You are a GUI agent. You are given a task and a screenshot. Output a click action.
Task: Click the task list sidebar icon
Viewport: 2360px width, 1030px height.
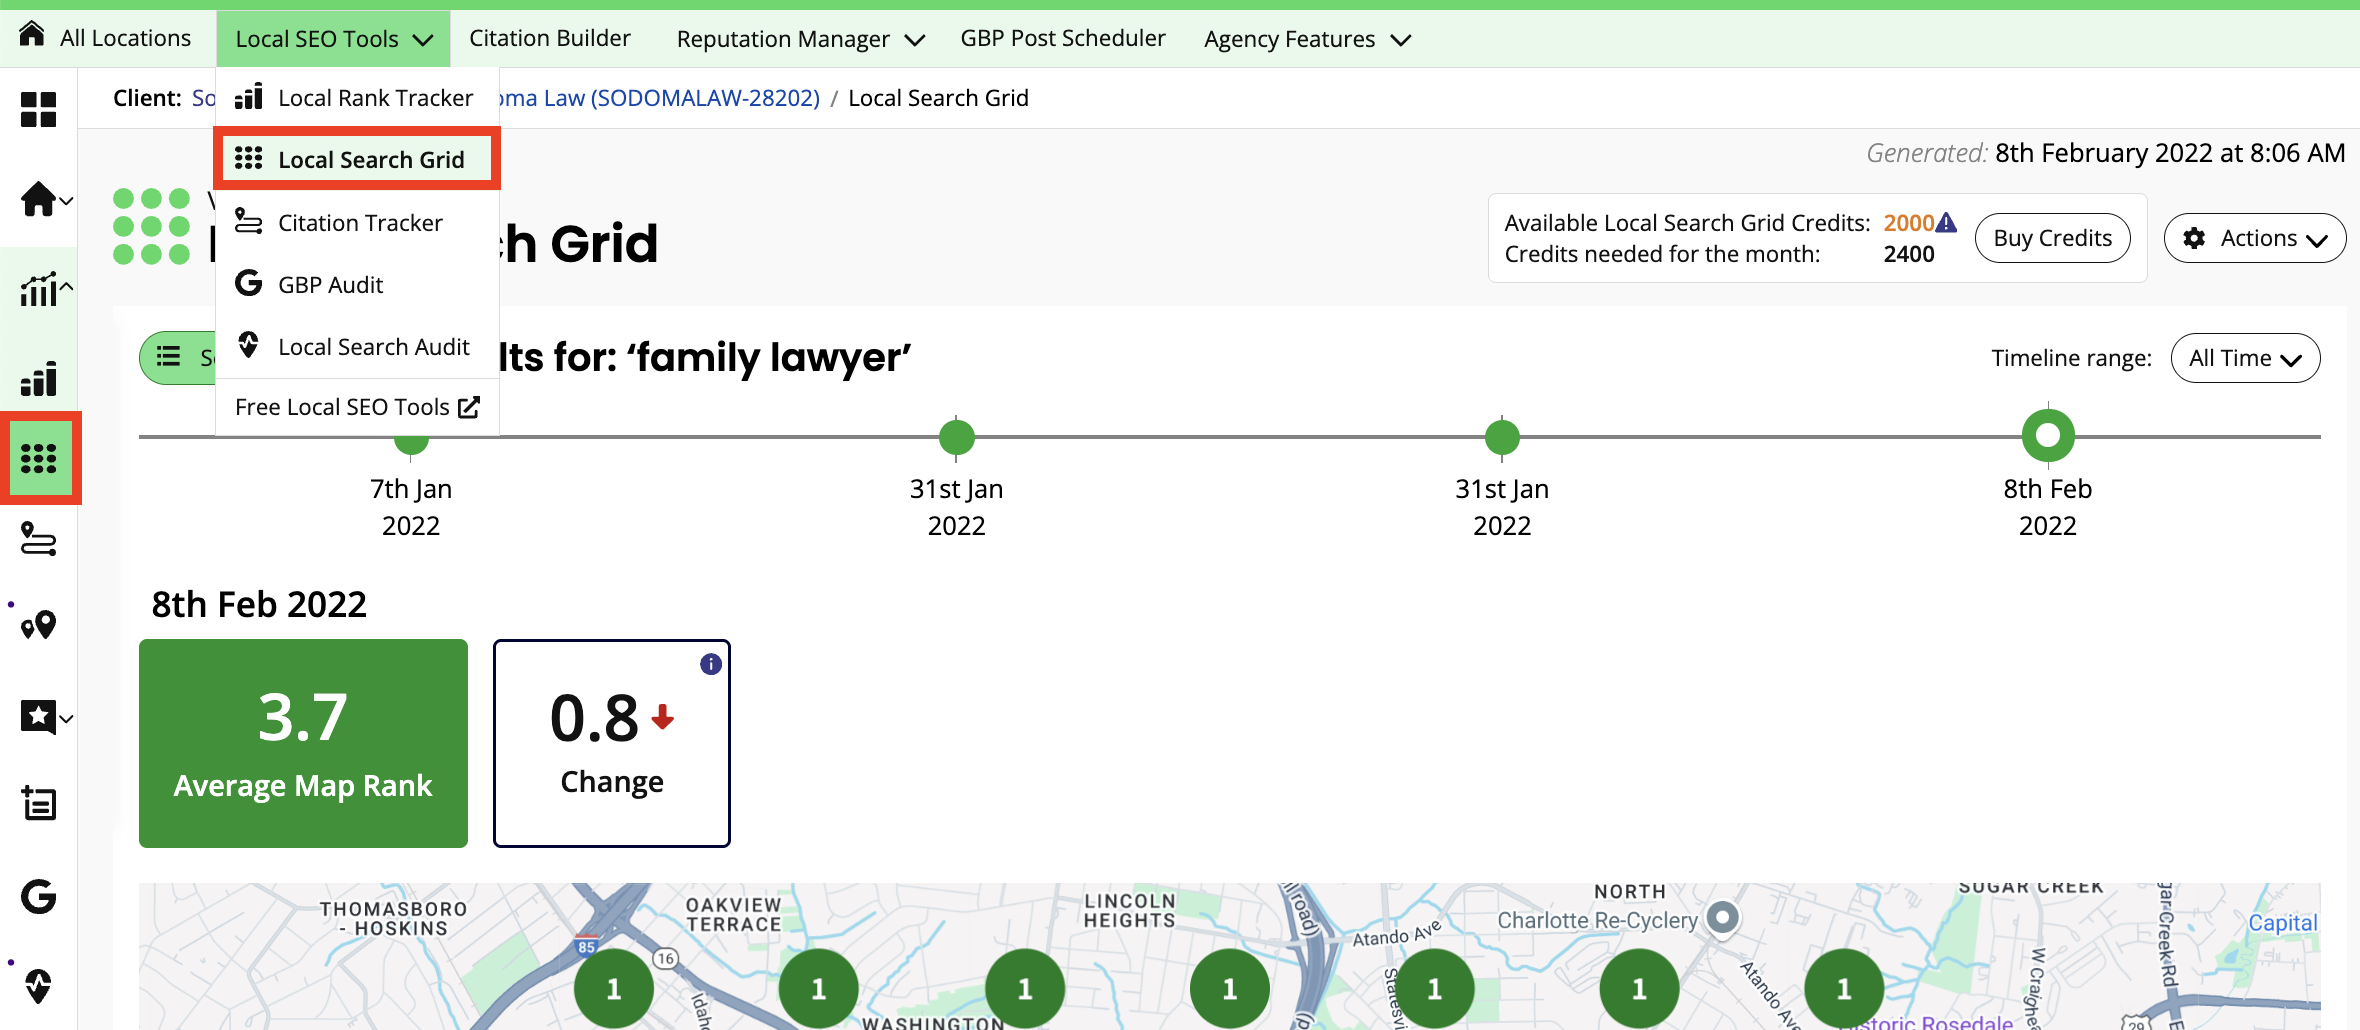pyautogui.click(x=39, y=803)
